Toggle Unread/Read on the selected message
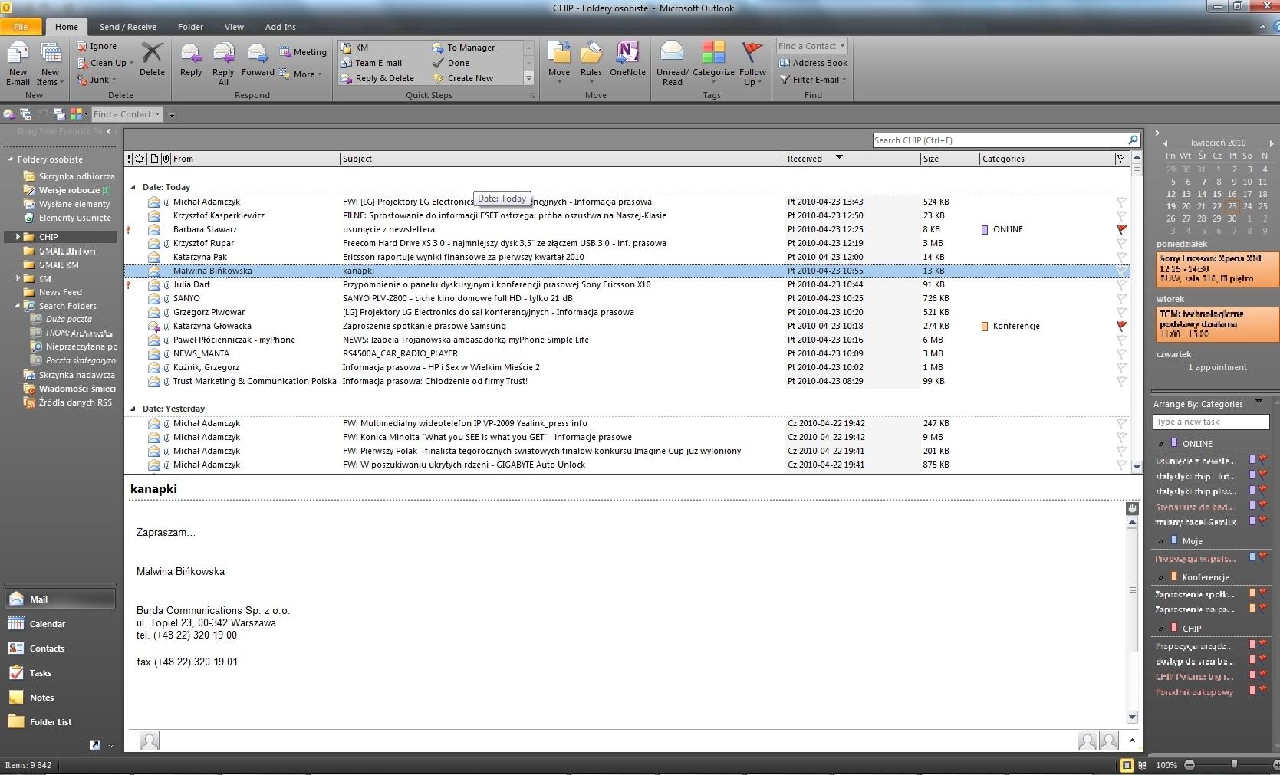Viewport: 1280px width, 775px height. click(672, 62)
